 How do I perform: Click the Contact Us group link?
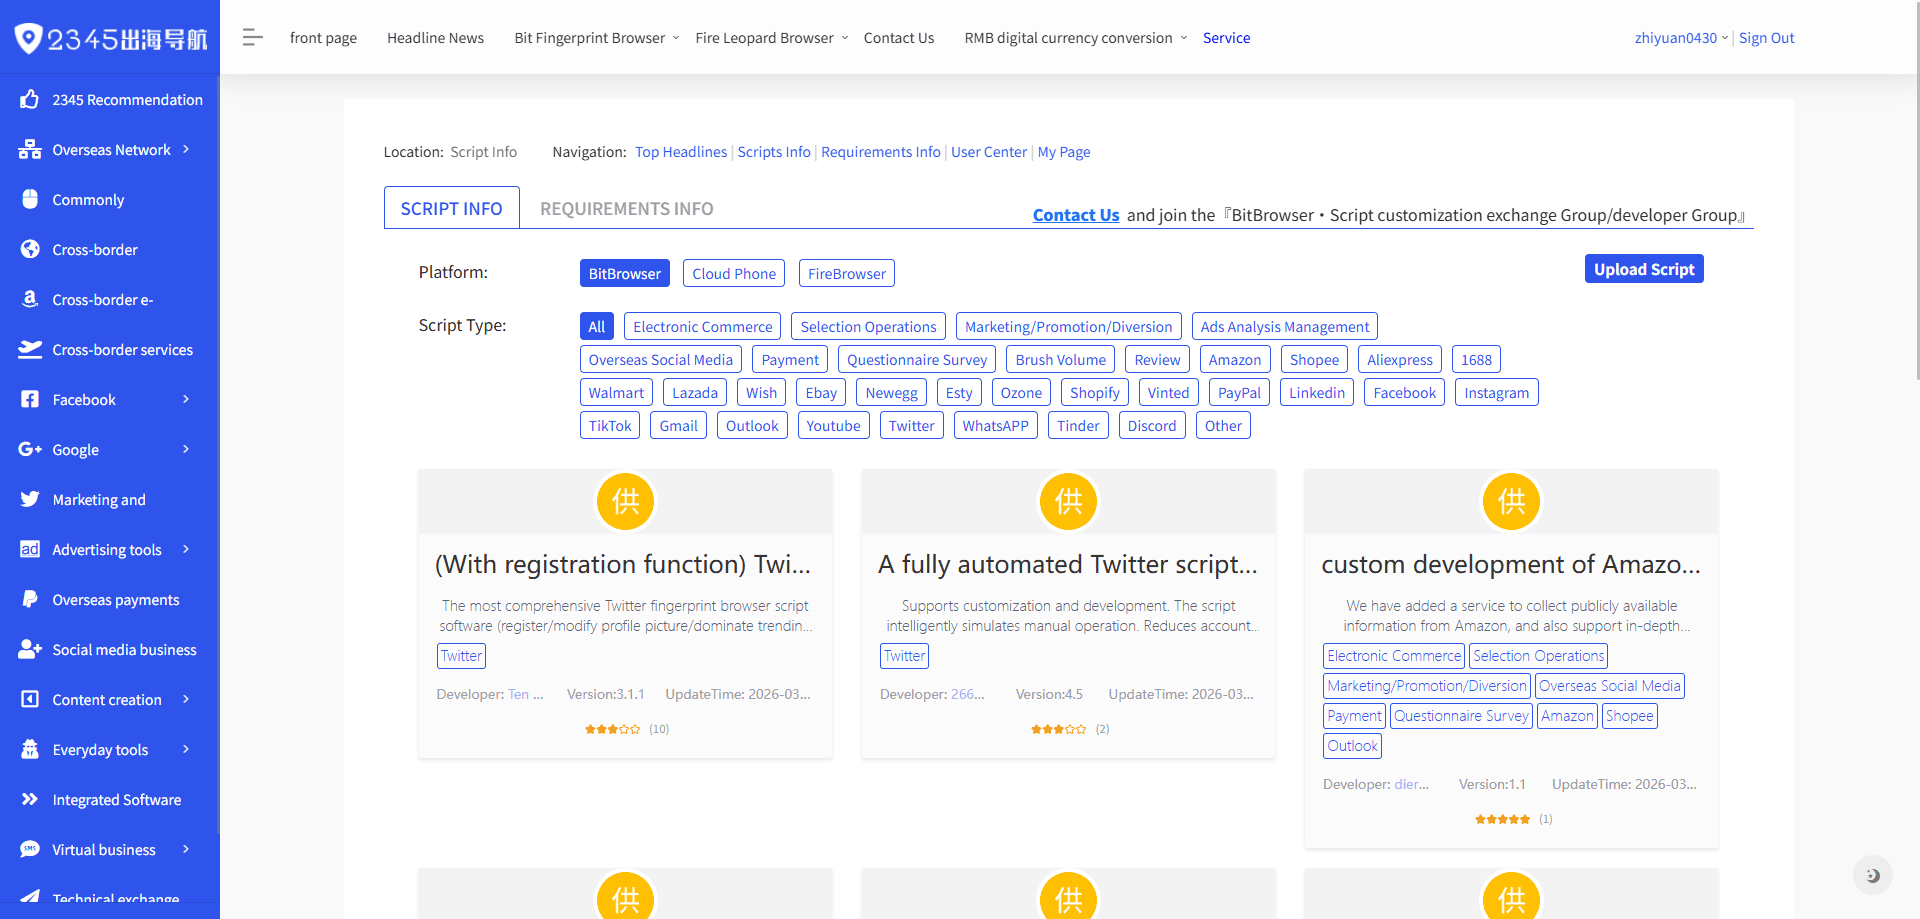1075,215
